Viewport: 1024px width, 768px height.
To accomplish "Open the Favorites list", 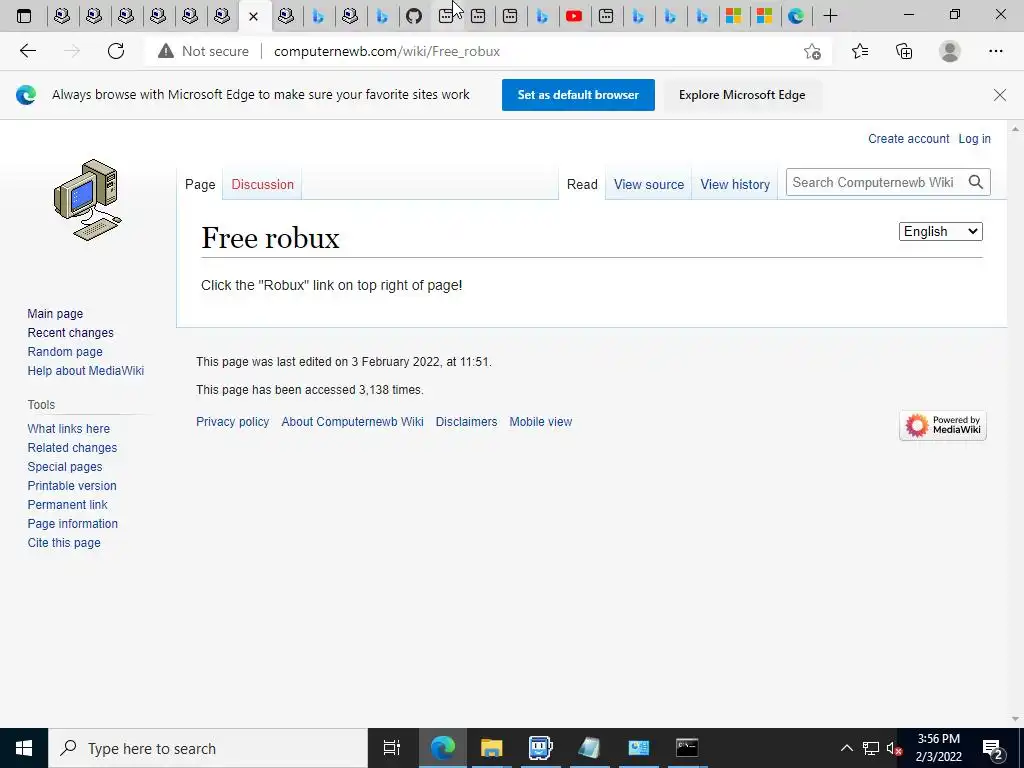I will coord(859,51).
